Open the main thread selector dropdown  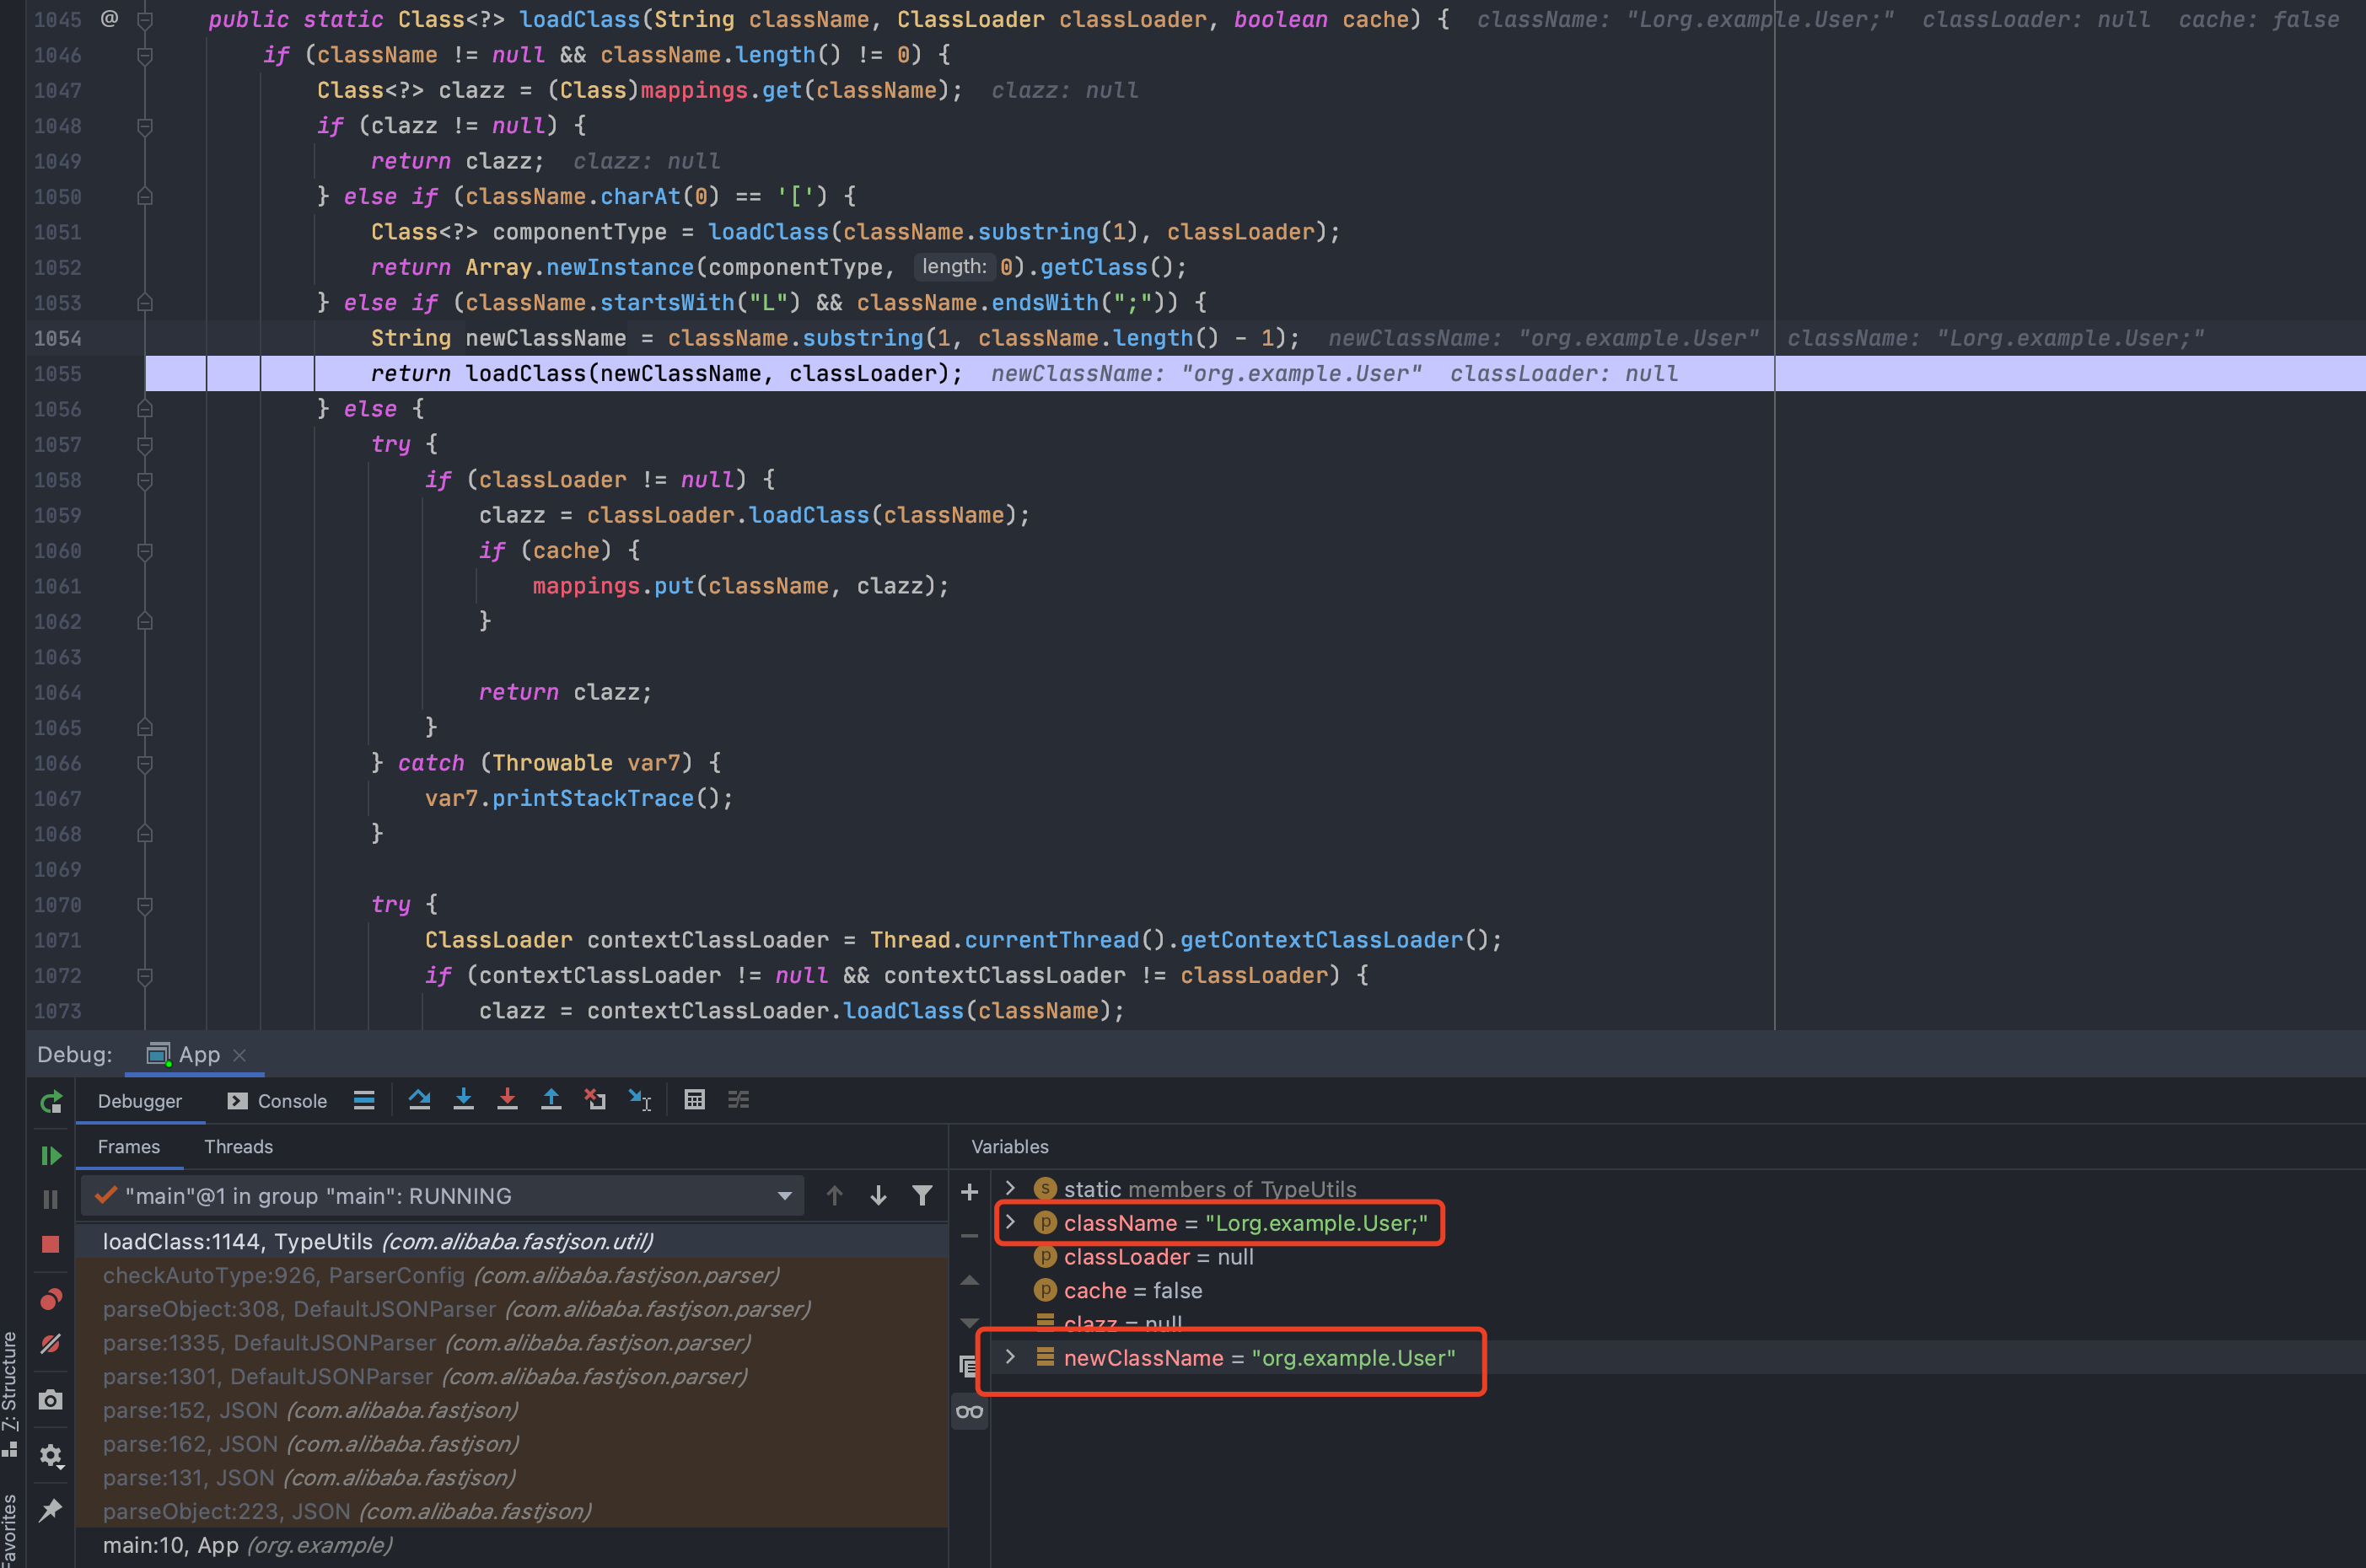[784, 1196]
